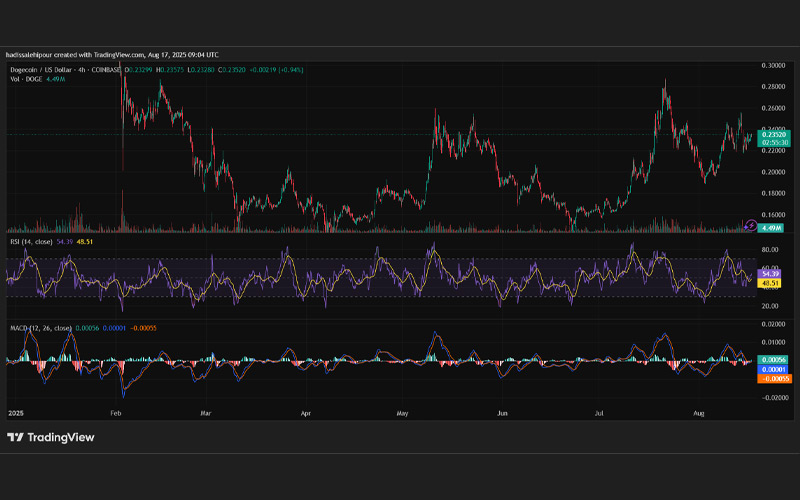Click the 0.01000 MACD axis label

pyautogui.click(x=773, y=342)
